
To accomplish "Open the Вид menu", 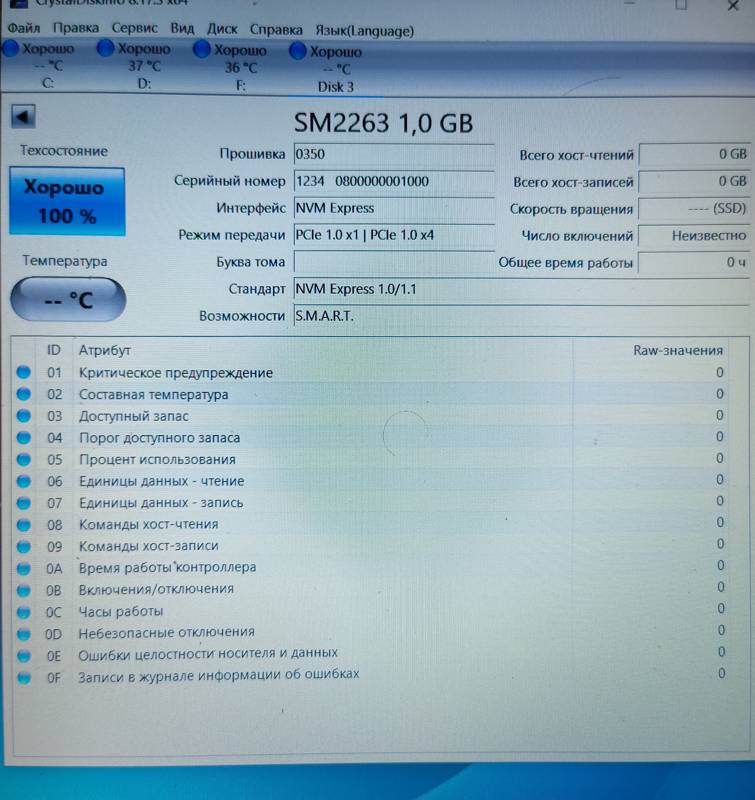I will coord(182,30).
